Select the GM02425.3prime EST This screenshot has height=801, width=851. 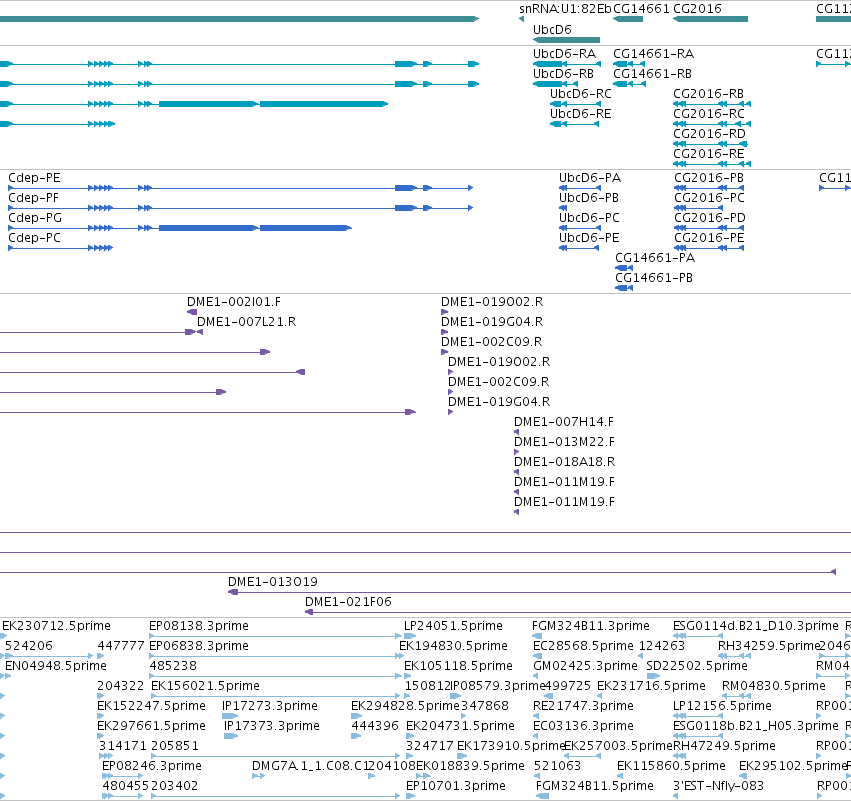tap(585, 666)
